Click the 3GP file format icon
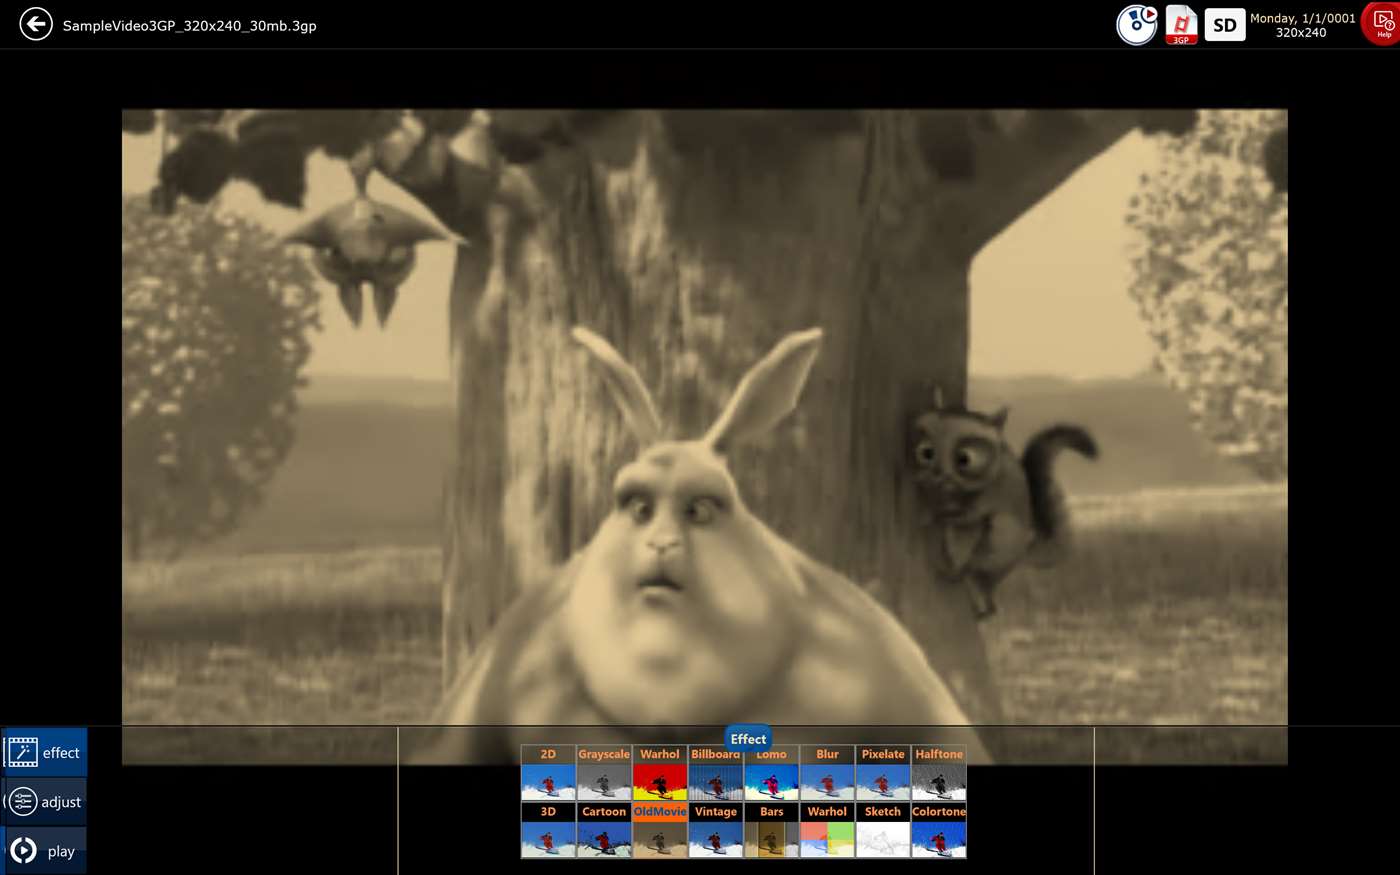Viewport: 1400px width, 875px height. [x=1181, y=25]
